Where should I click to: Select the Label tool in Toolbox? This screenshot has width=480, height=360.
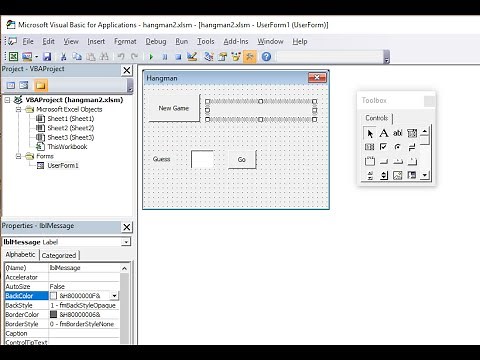pyautogui.click(x=384, y=133)
